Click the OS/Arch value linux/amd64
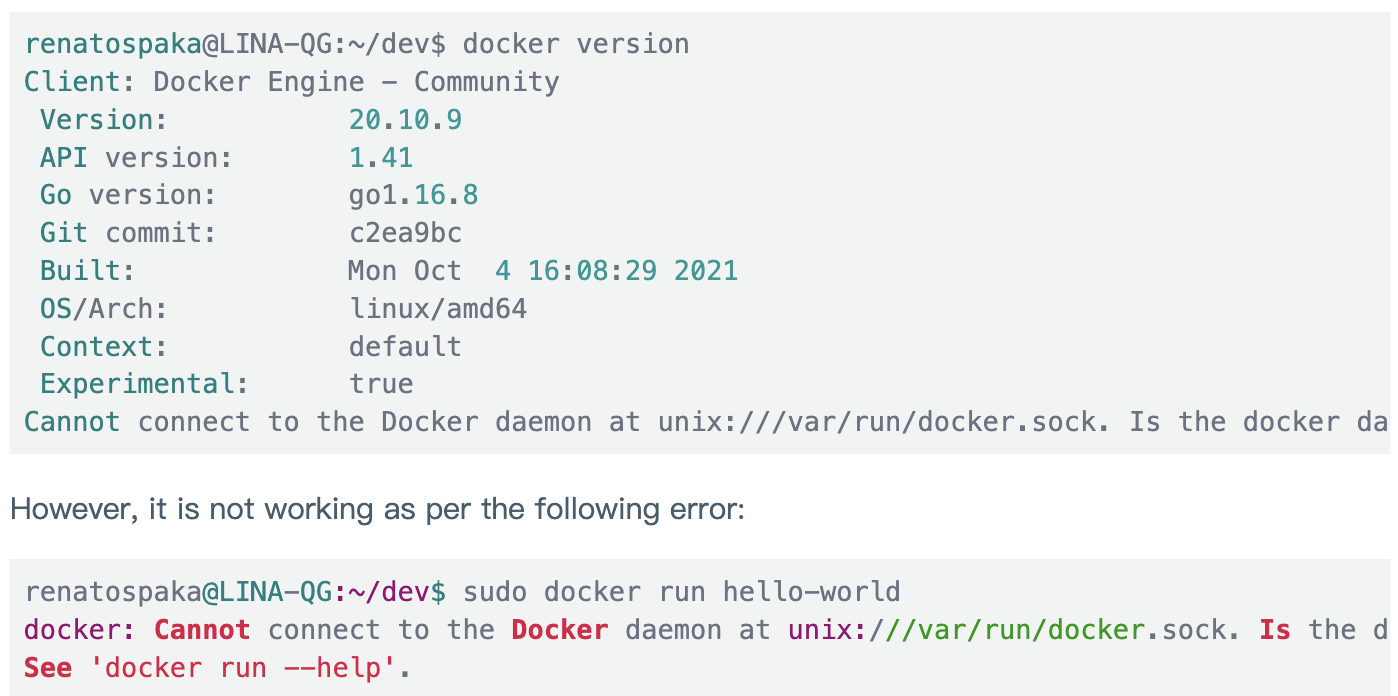The image size is (1398, 696). [438, 309]
